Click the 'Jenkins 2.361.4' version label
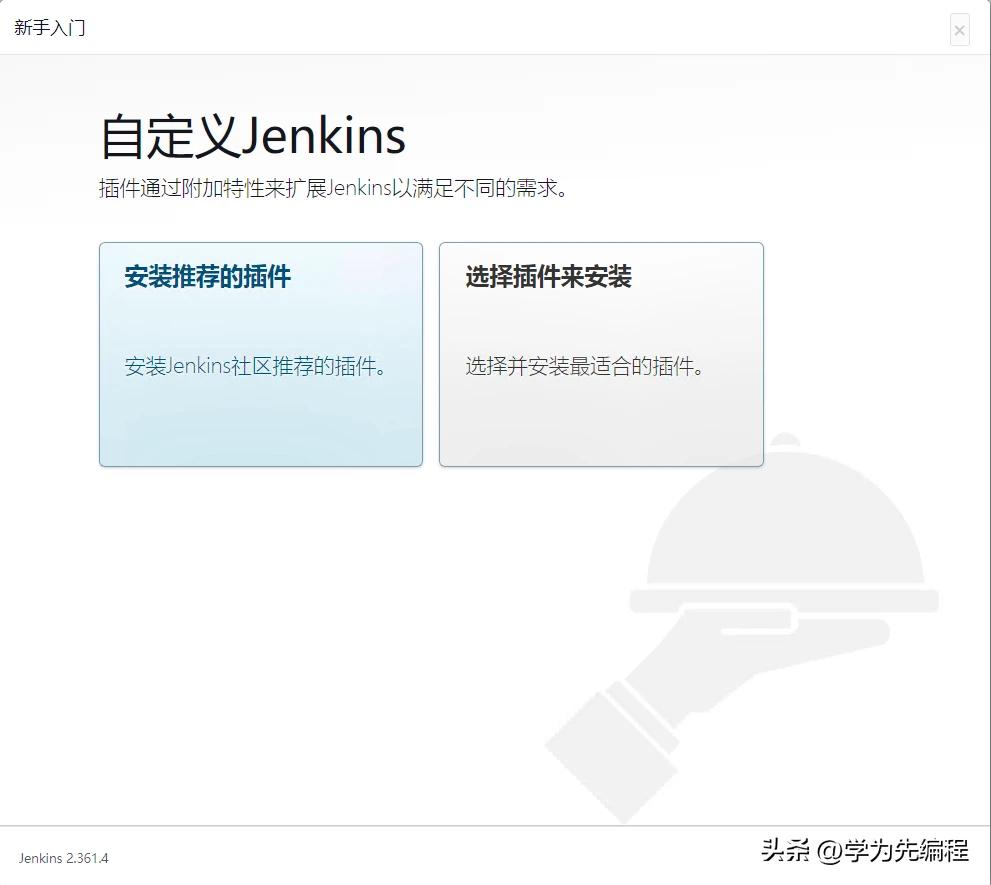 [65, 858]
